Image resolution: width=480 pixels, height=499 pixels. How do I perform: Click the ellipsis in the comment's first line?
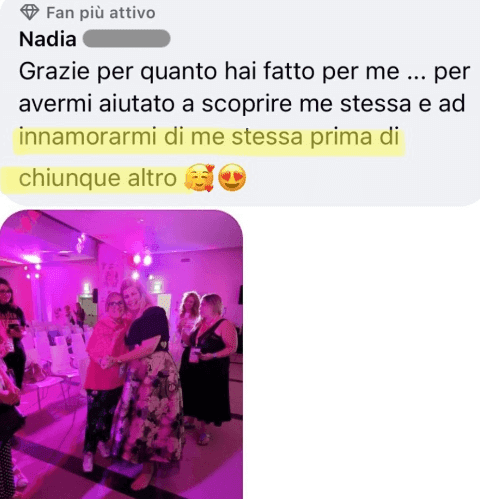coord(416,77)
